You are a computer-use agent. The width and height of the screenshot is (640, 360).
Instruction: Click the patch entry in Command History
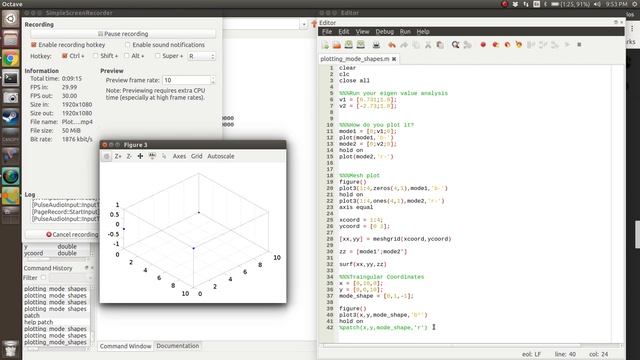[x=32, y=316]
